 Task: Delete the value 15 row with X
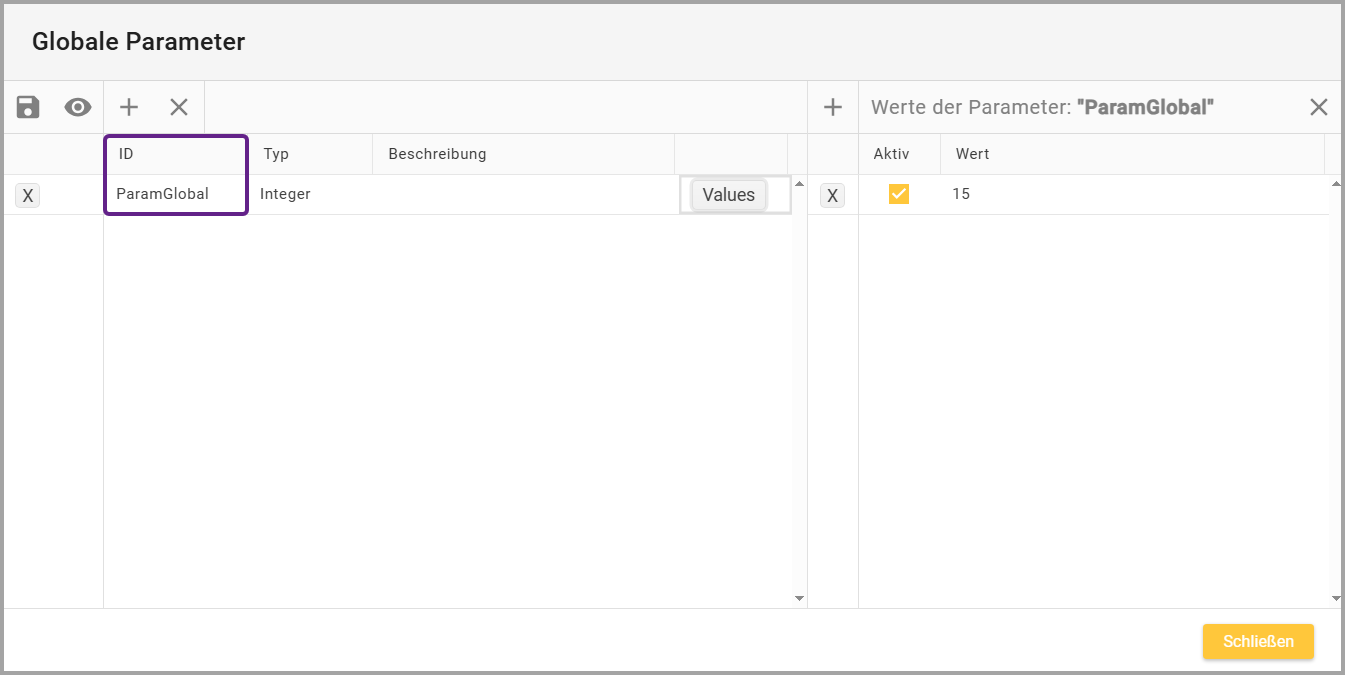(832, 196)
